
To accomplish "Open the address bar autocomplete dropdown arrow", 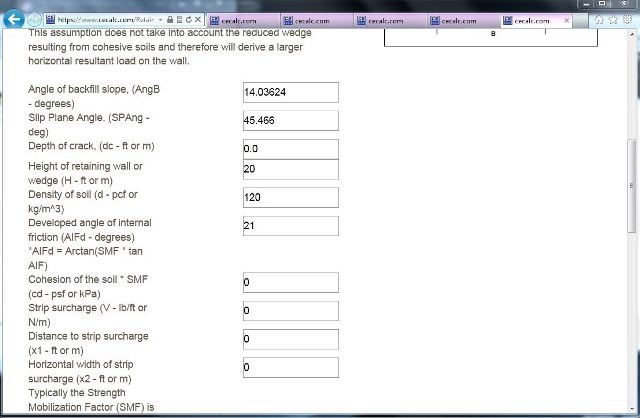I will 161,20.
